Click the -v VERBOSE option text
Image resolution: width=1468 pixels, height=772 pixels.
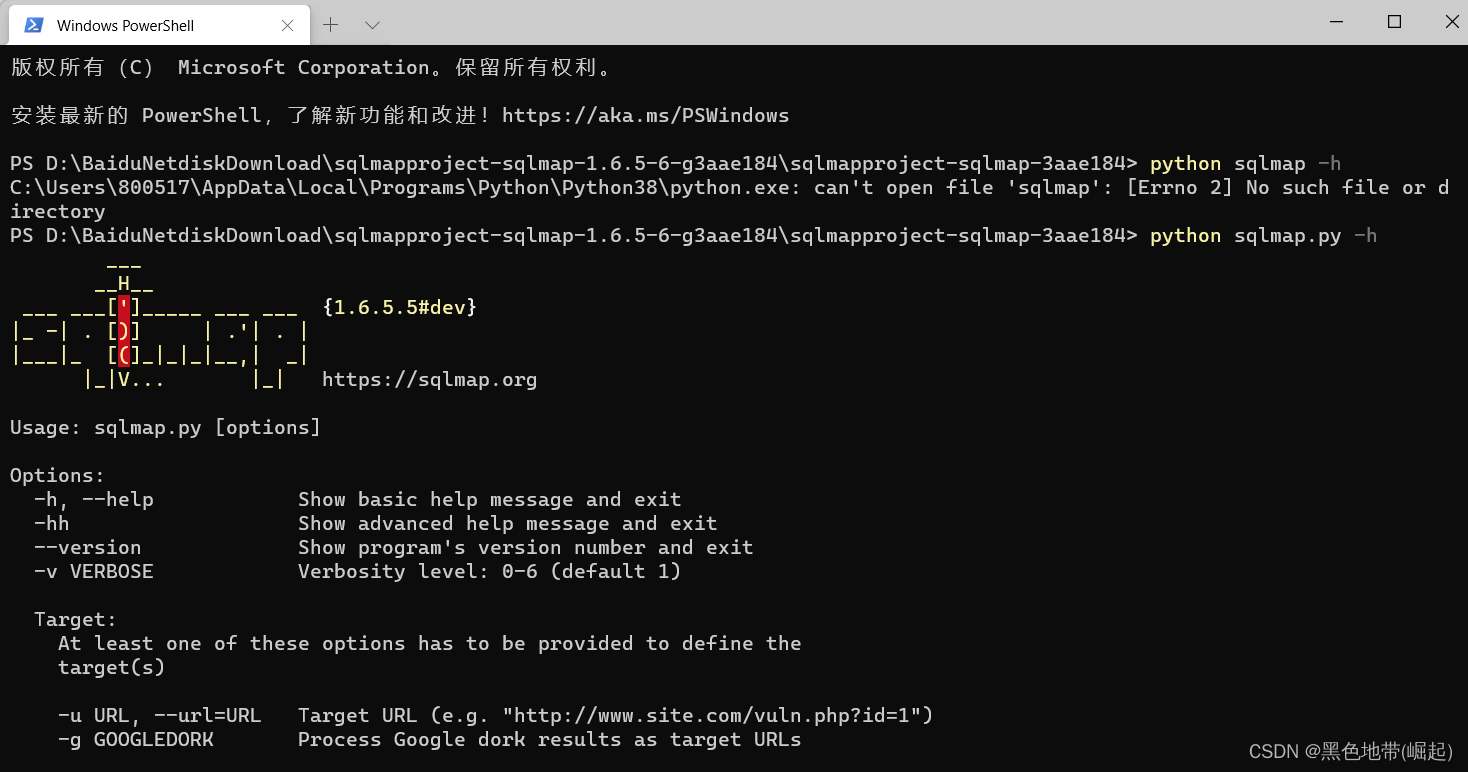(93, 571)
